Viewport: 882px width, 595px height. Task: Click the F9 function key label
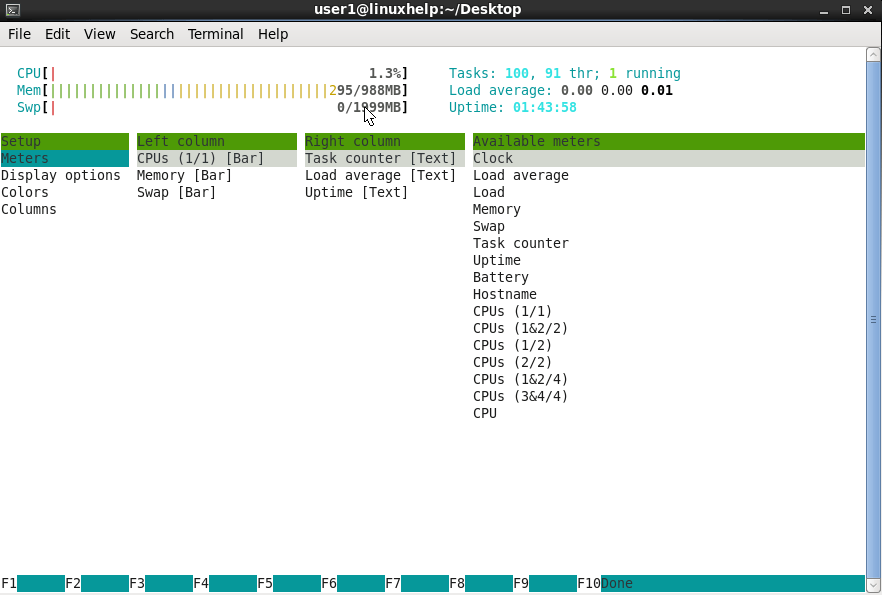pos(521,583)
